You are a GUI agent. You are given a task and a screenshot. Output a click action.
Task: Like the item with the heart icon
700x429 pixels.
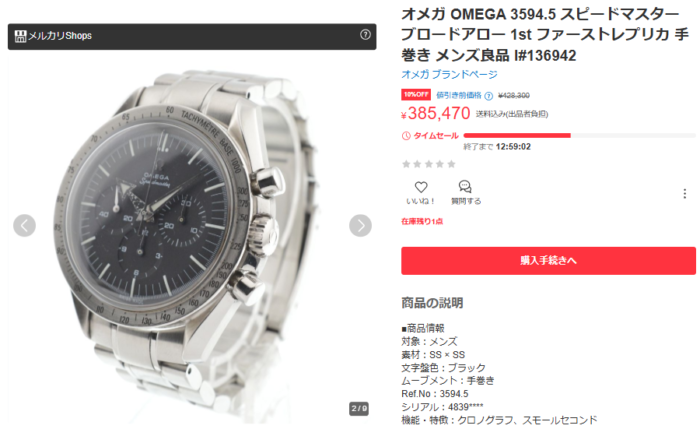tap(421, 187)
